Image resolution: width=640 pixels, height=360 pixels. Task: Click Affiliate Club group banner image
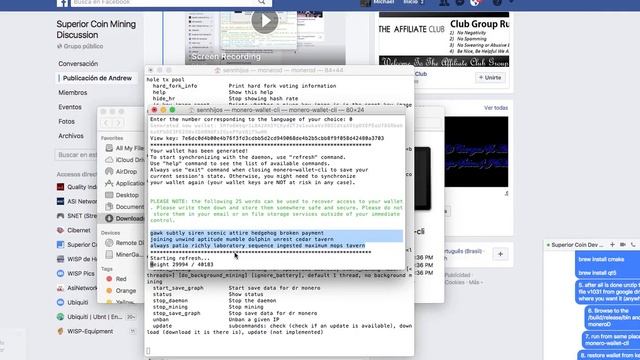444,40
